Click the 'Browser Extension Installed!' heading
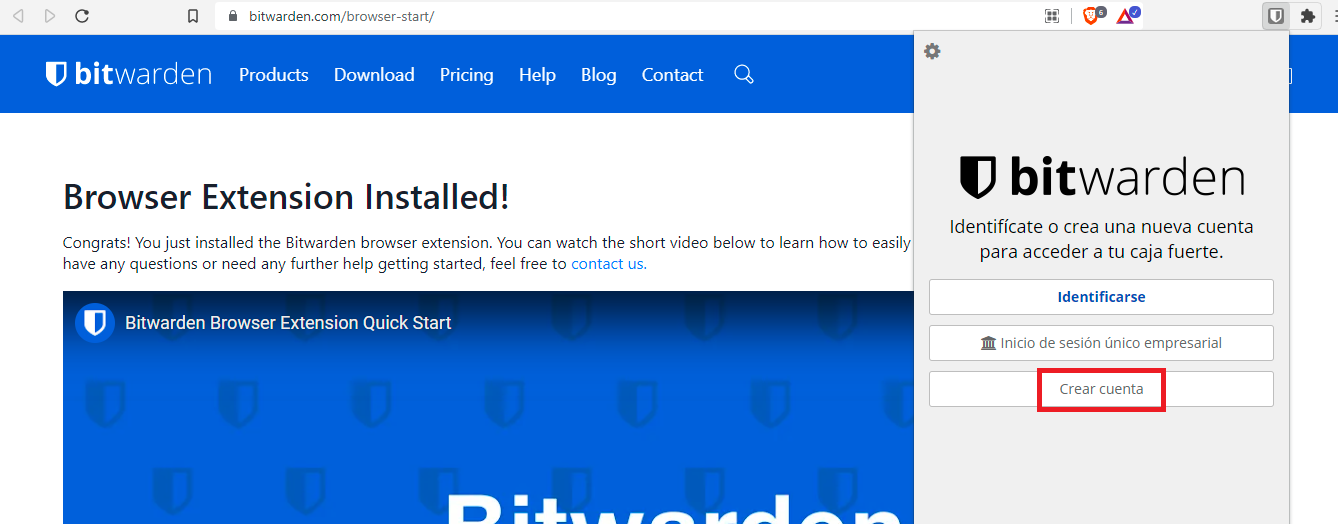 coord(286,197)
